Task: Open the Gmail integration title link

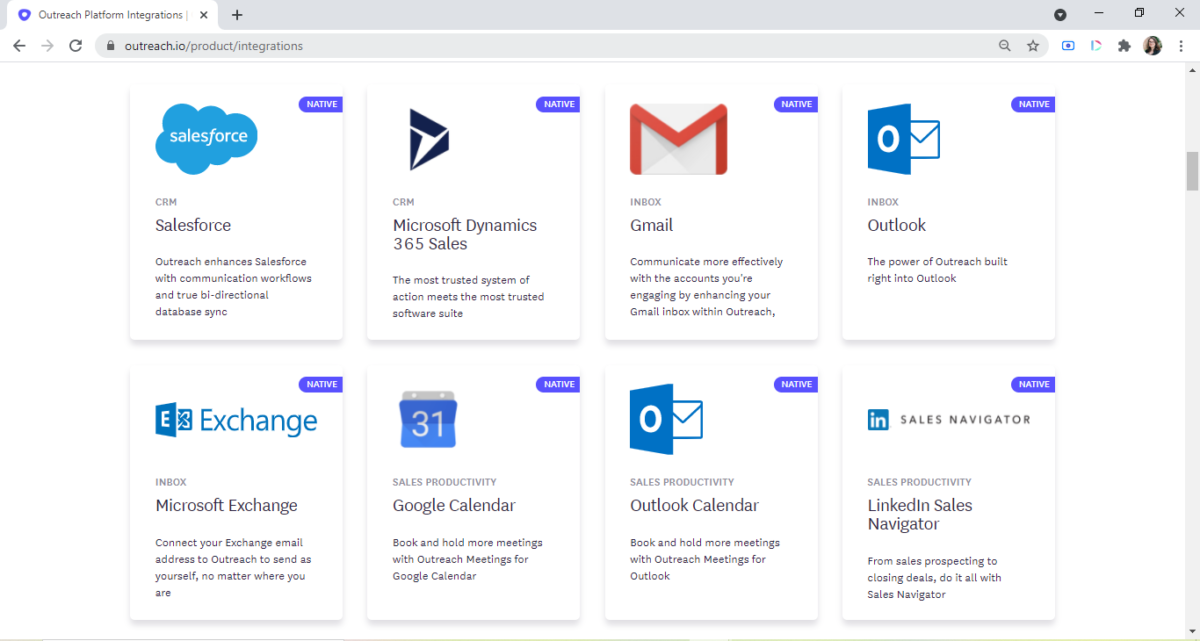Action: tap(651, 225)
